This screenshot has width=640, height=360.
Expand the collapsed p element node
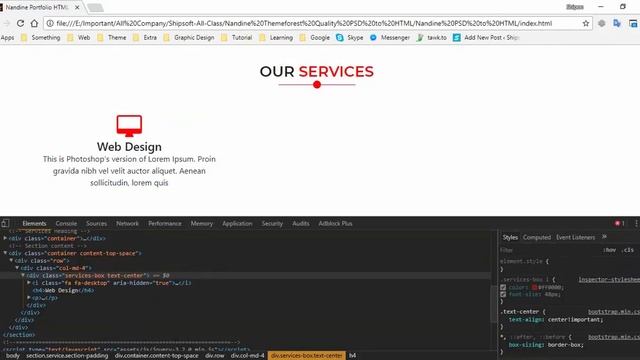click(x=29, y=298)
